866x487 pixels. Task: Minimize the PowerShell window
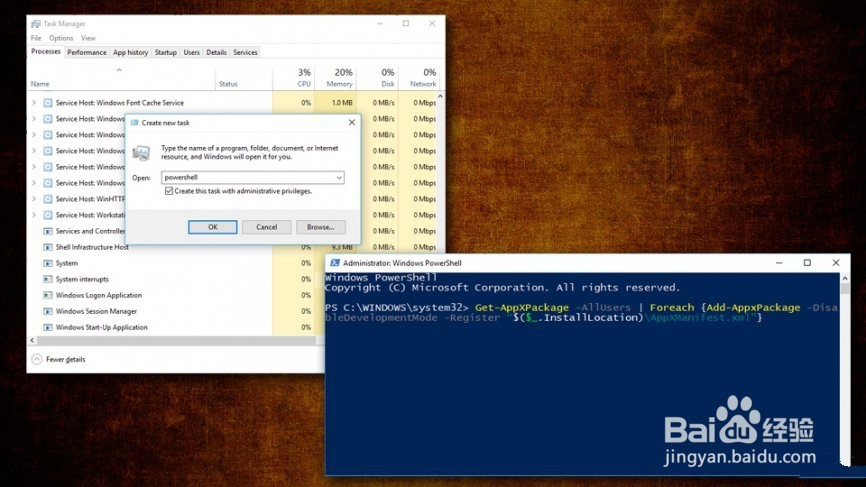(779, 263)
